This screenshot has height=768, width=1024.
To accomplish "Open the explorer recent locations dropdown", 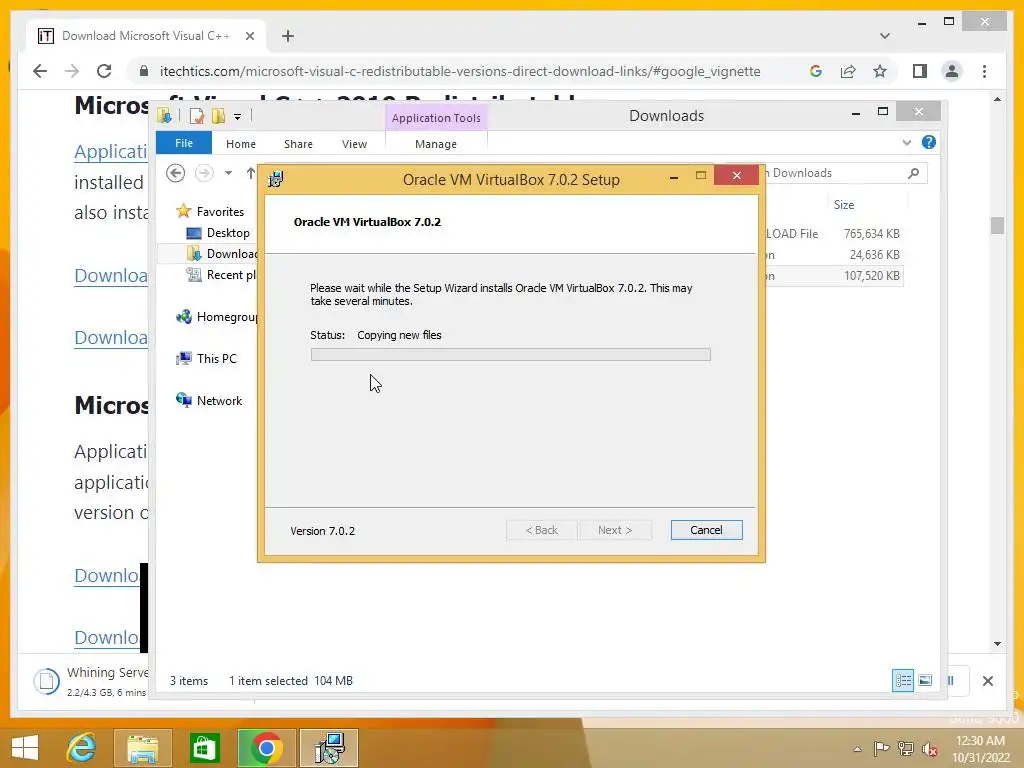I will [x=228, y=173].
